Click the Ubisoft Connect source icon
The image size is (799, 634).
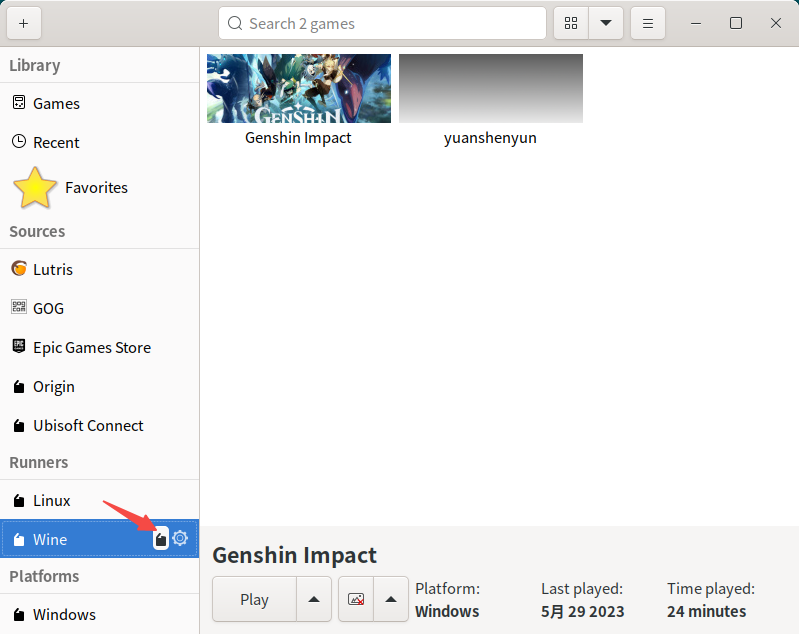tap(19, 426)
